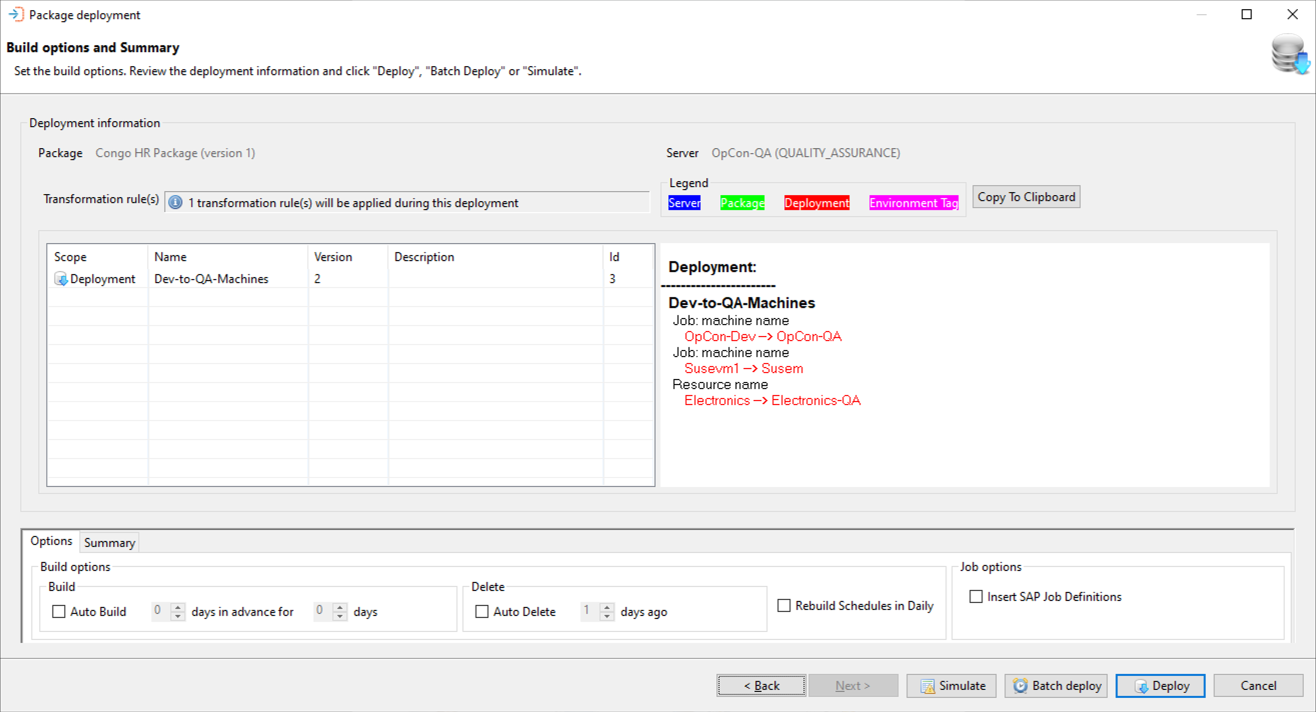Check Insert SAP Job Definitions

(x=976, y=596)
